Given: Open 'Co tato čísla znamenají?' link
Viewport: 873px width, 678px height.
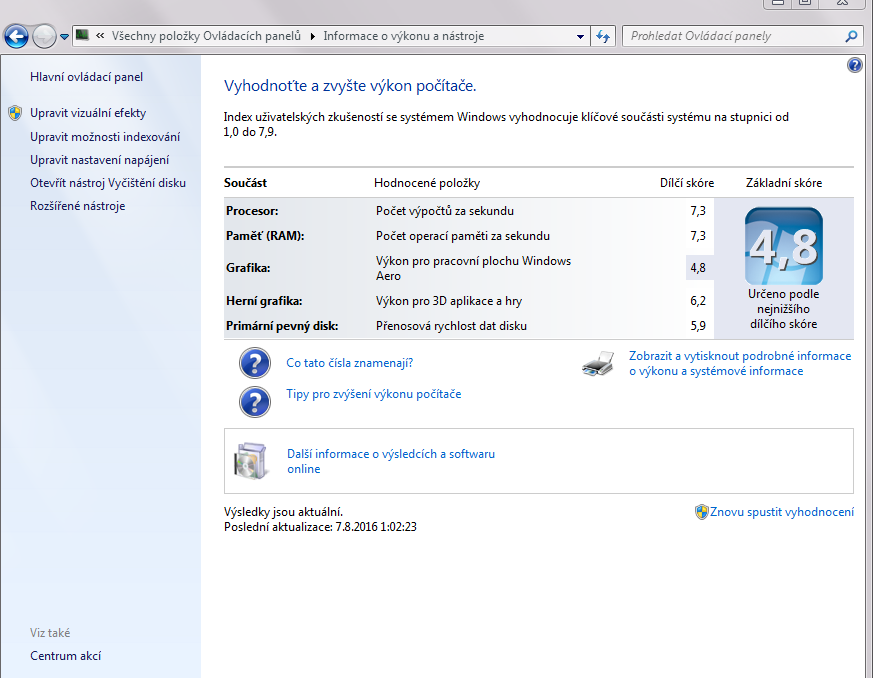Looking at the screenshot, I should point(350,363).
